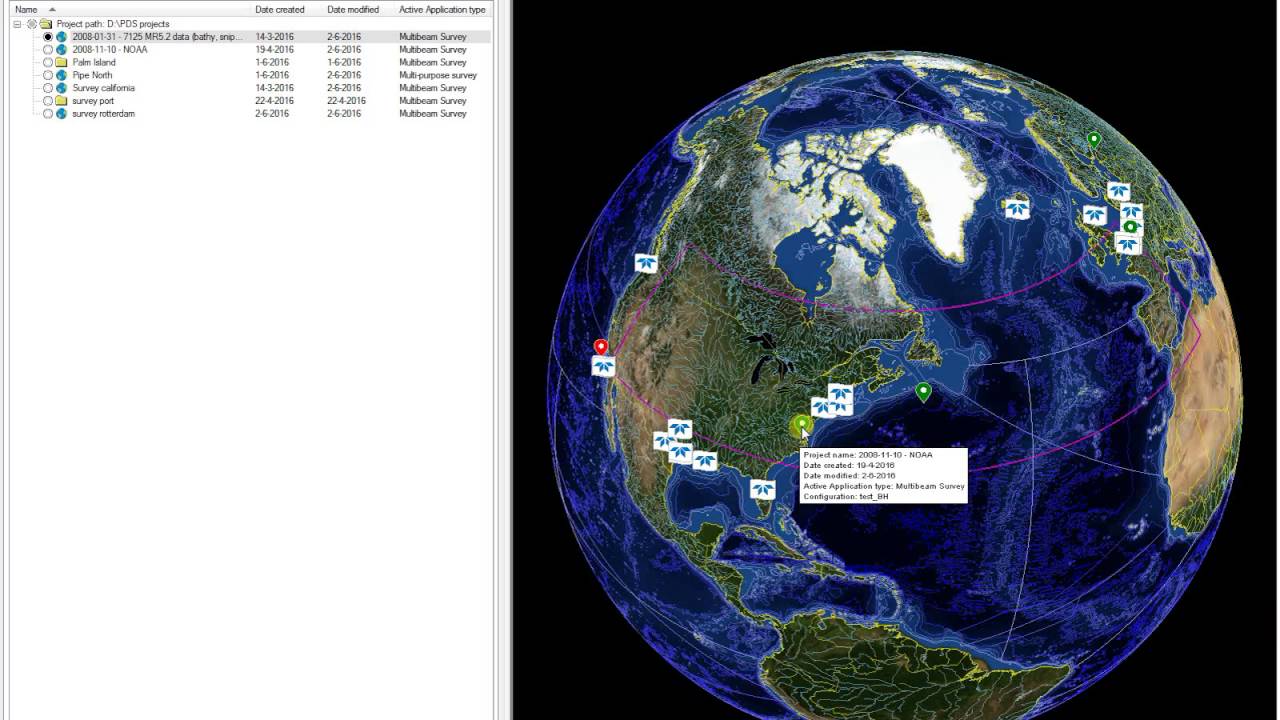This screenshot has height=720, width=1280.
Task: Click the green pin over northern Scandinavia
Action: [1094, 140]
